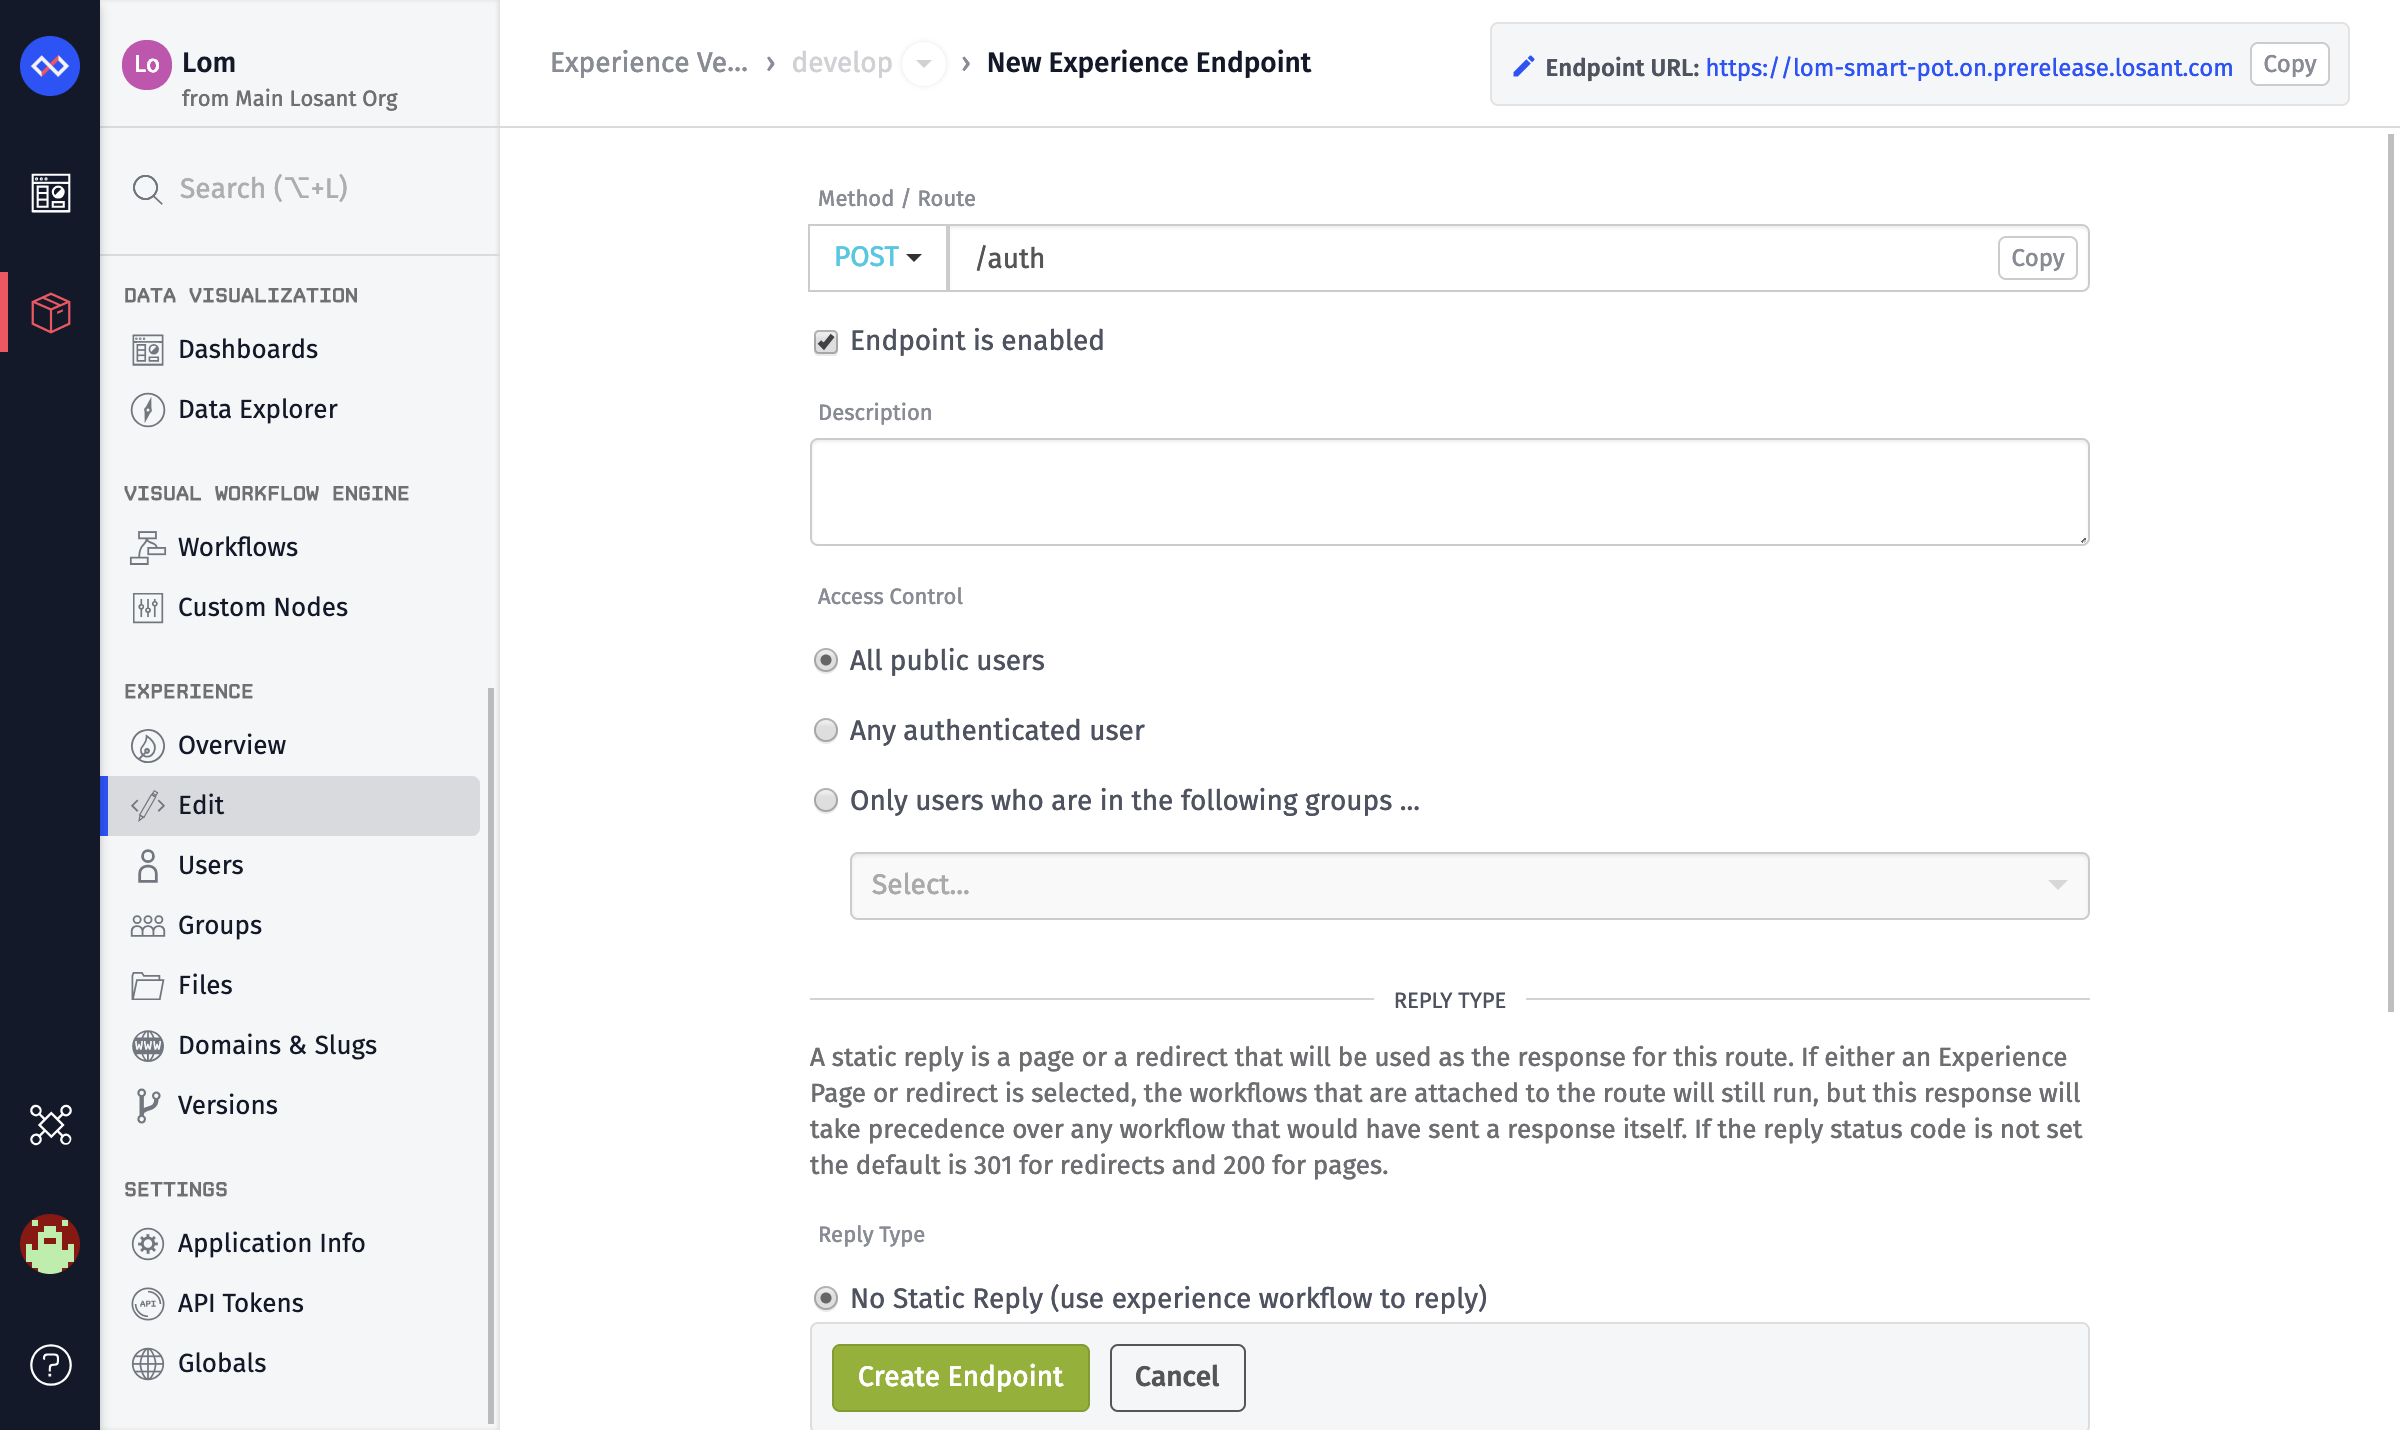Uncheck Endpoint is enabled checkbox
Image resolution: width=2400 pixels, height=1430 pixels.
tap(826, 342)
